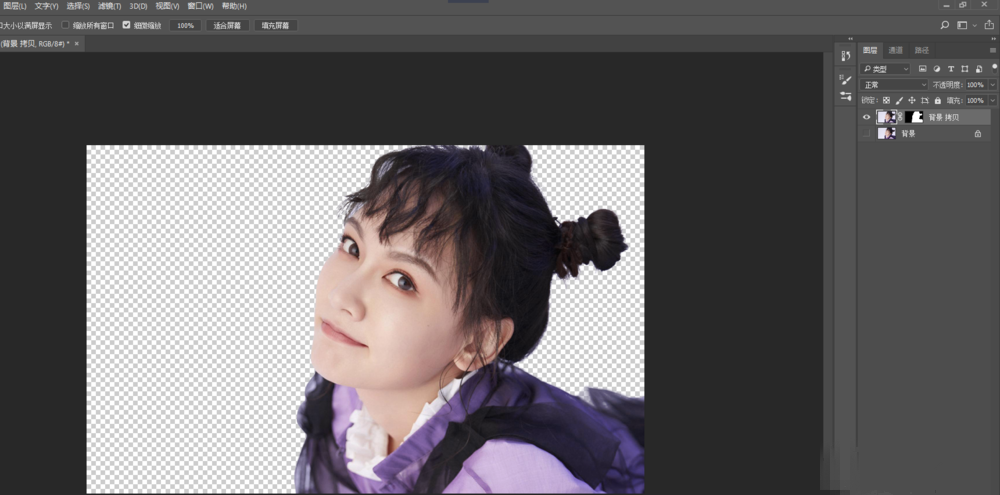Click the 填充屏幕 button

(x=276, y=26)
